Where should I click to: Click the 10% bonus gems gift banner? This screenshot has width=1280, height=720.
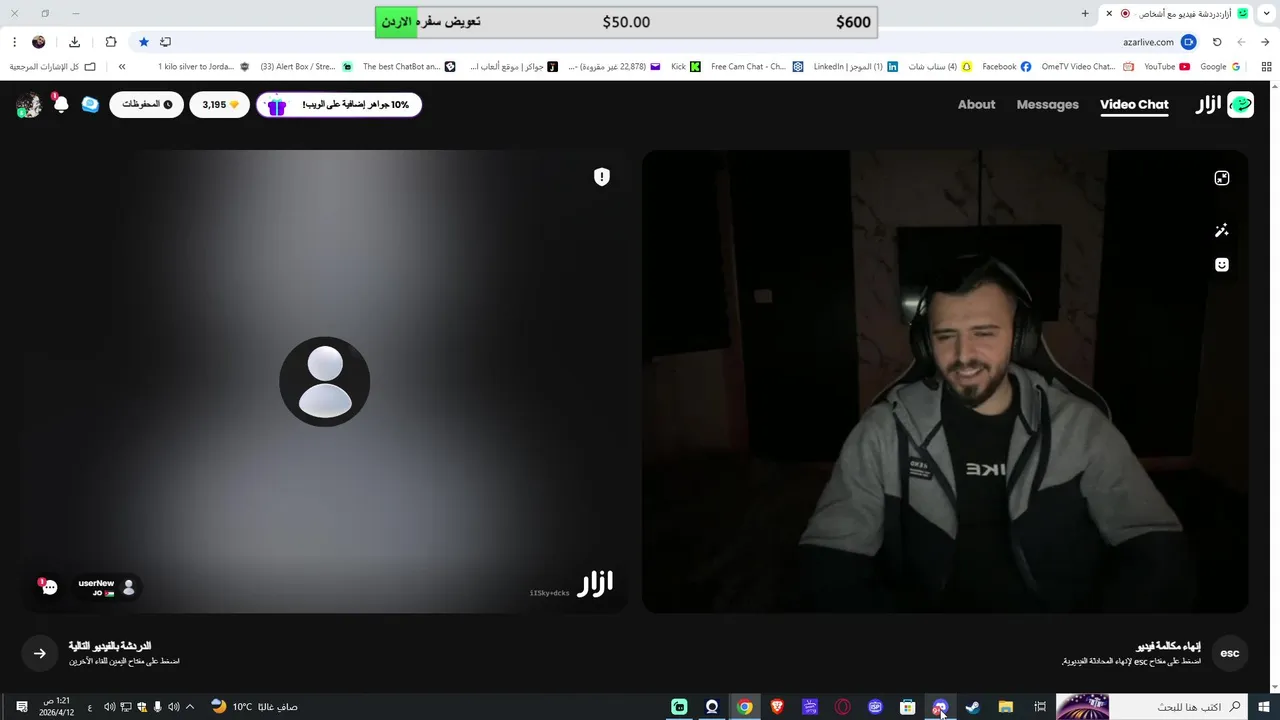(x=339, y=105)
